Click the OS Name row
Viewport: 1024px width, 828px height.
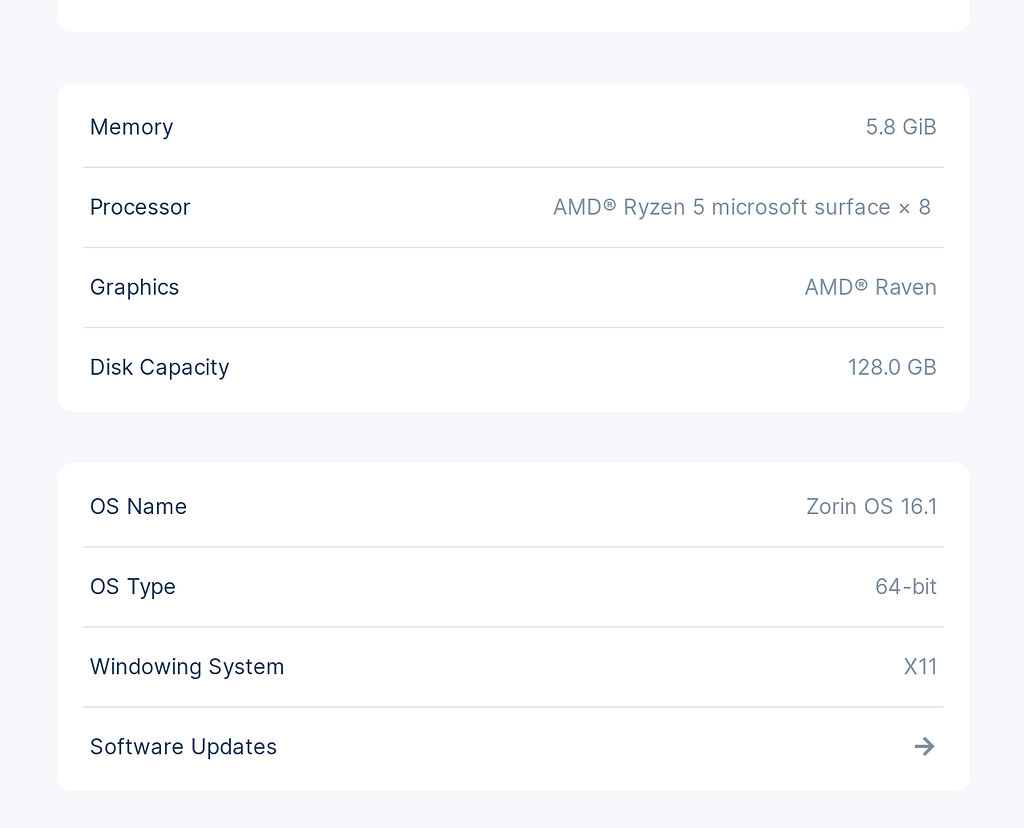512,507
